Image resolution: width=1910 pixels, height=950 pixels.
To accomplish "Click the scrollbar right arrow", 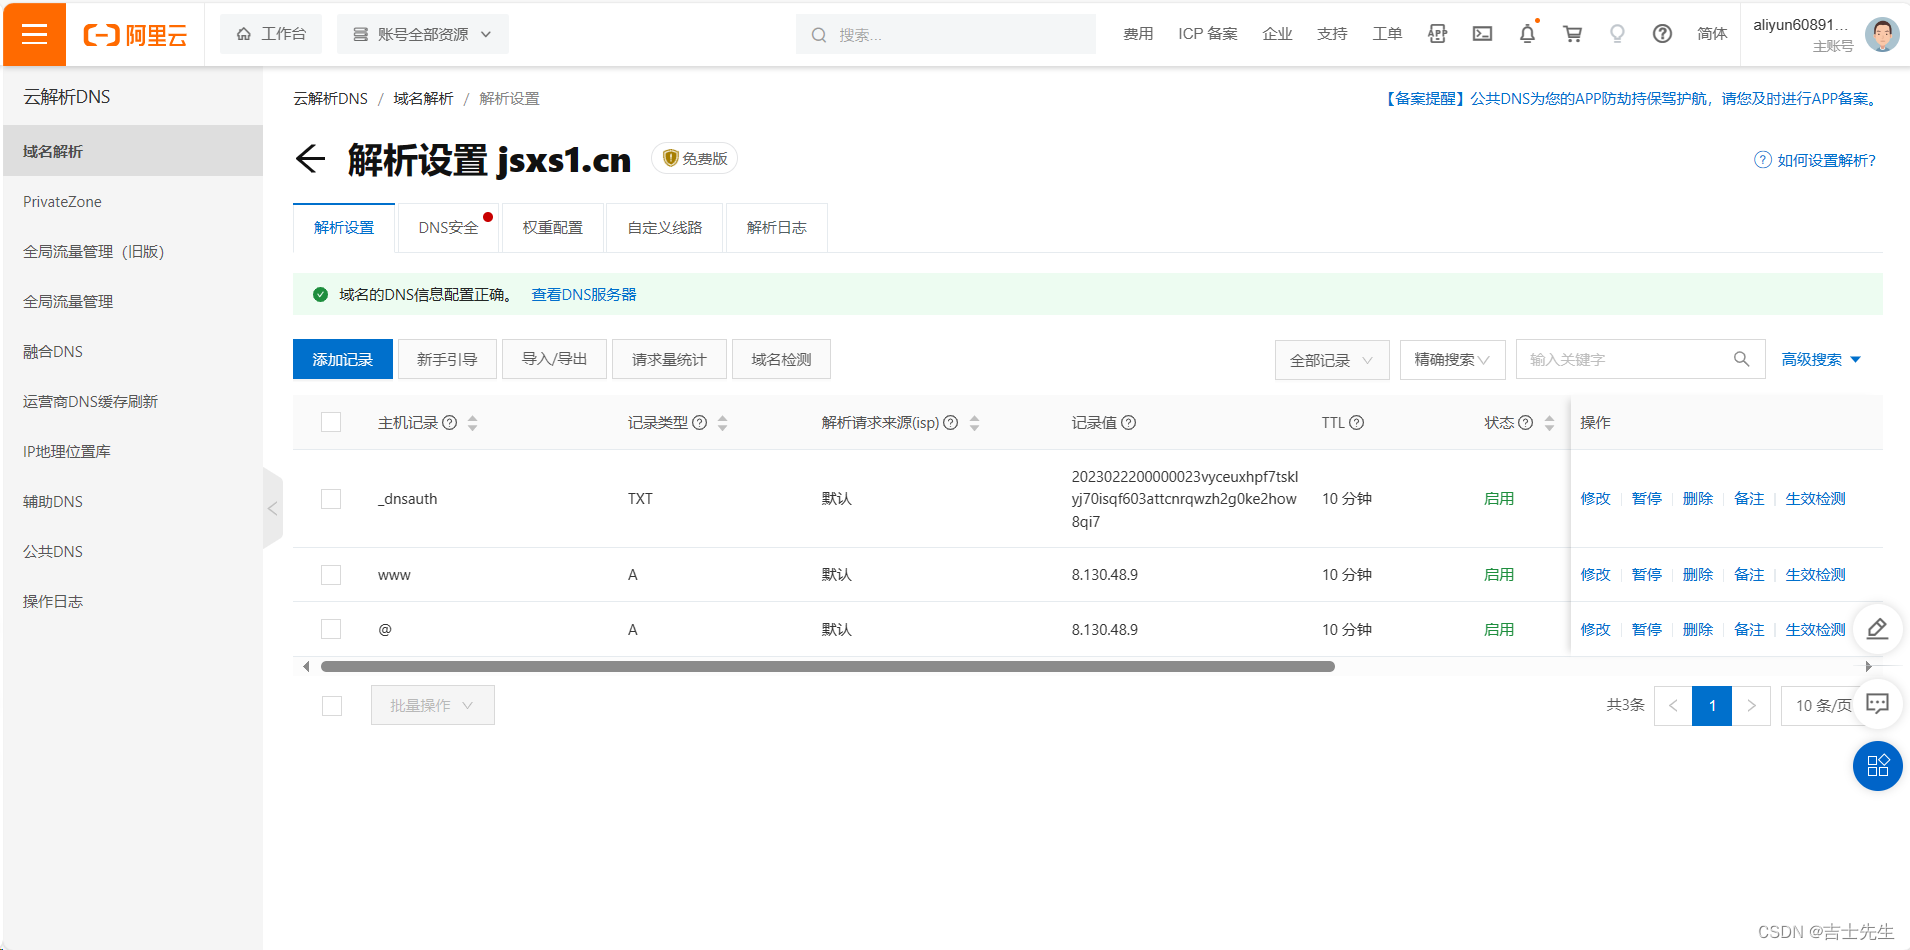I will pyautogui.click(x=1868, y=666).
